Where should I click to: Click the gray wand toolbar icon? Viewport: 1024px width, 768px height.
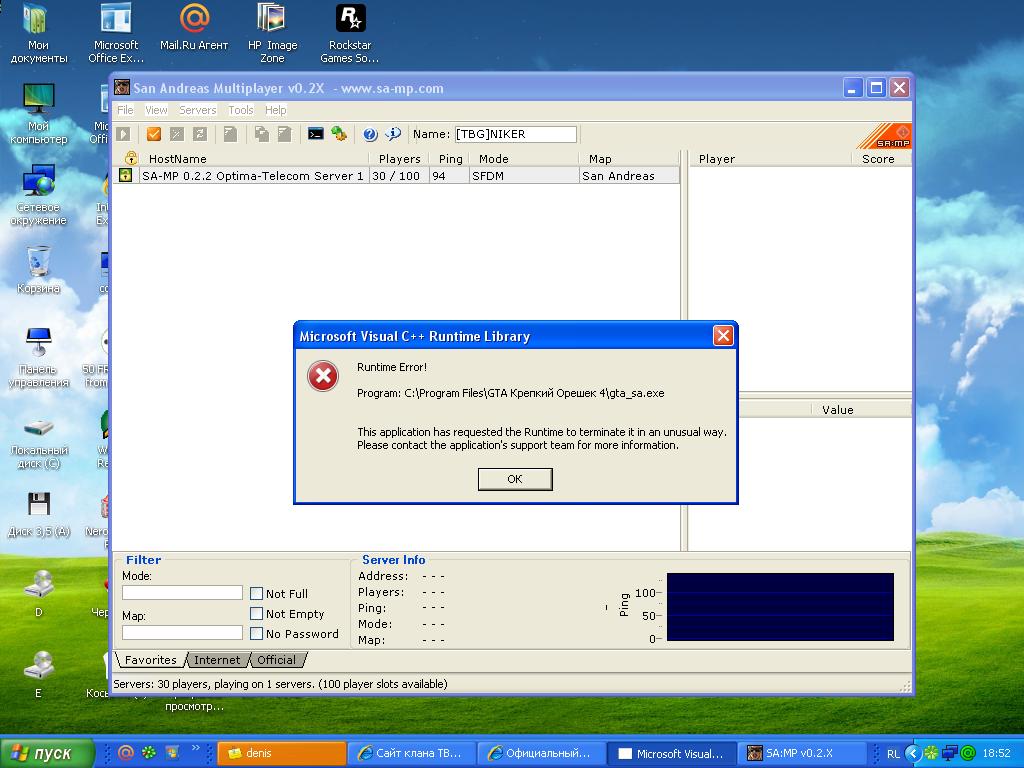(x=176, y=134)
